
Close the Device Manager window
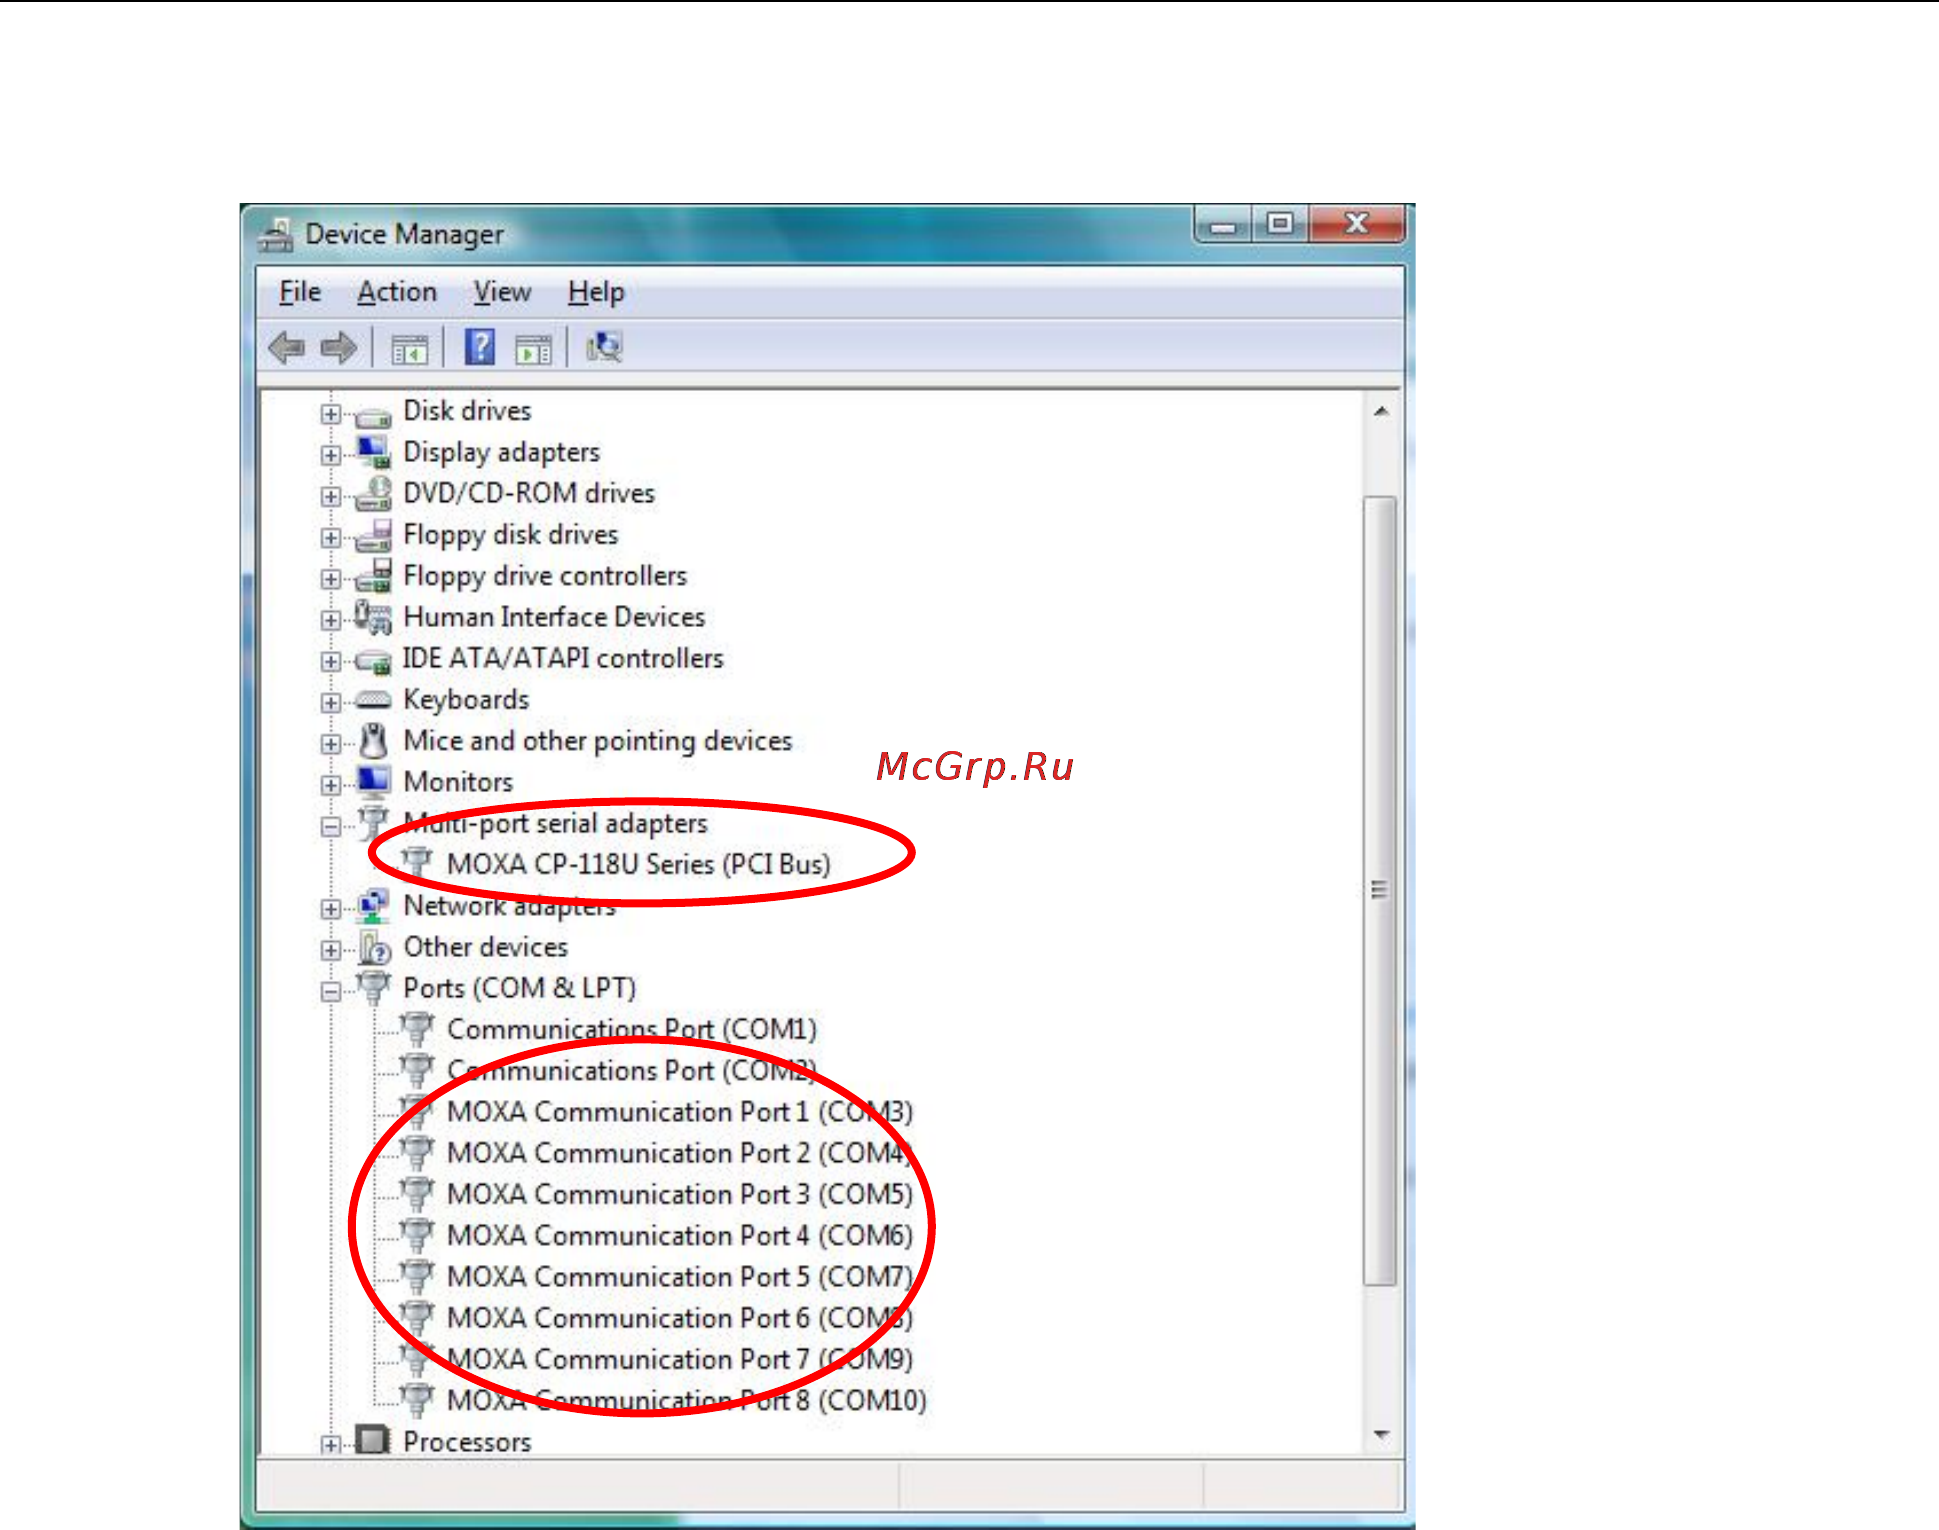coord(1357,224)
